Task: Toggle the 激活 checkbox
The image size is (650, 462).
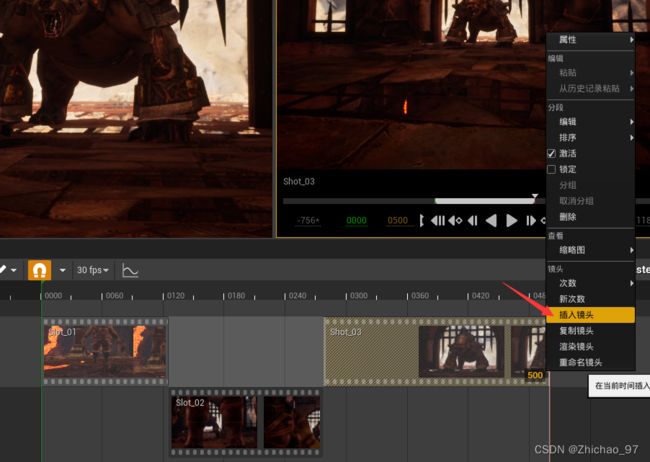Action: pyautogui.click(x=551, y=153)
